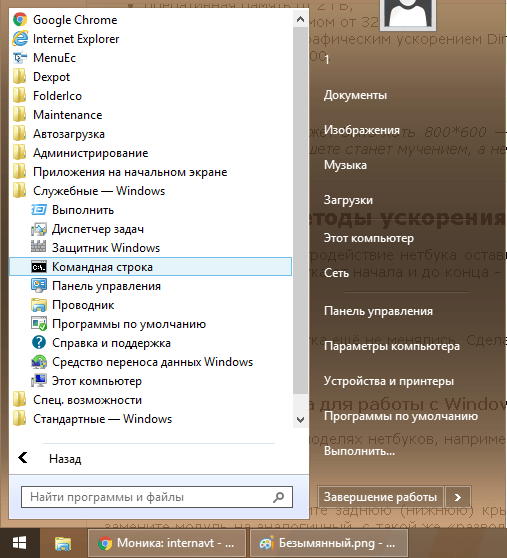Screen dimensions: 507x558
Task: Click the user account picture
Action: 408,14
